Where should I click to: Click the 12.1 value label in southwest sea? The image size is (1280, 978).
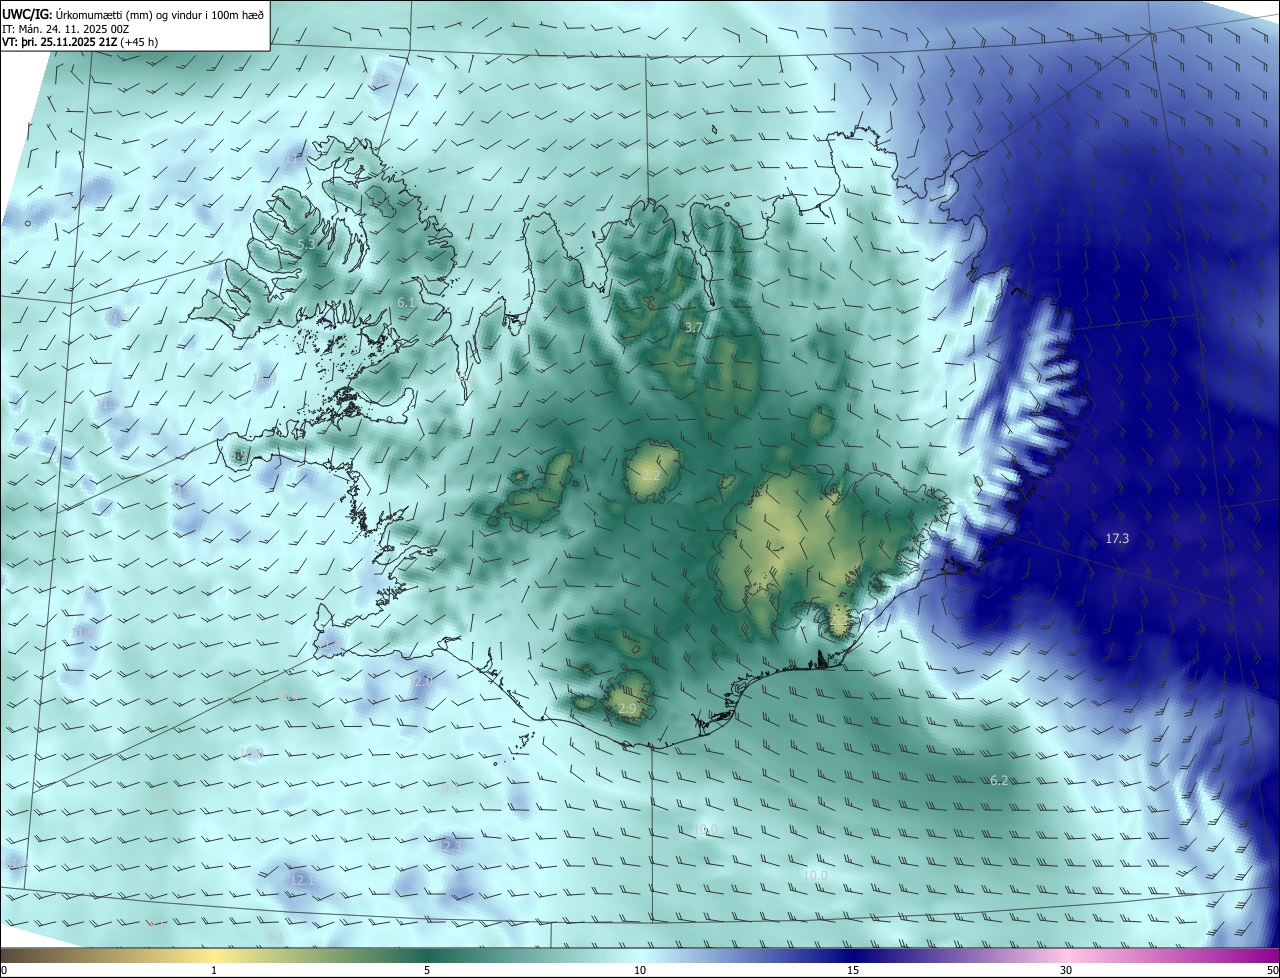(x=301, y=880)
